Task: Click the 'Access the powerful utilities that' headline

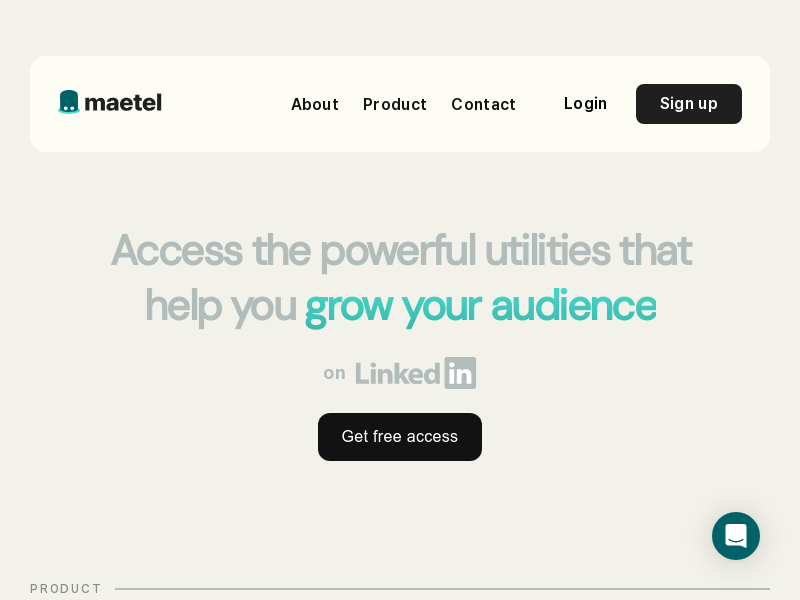Action: pos(402,251)
